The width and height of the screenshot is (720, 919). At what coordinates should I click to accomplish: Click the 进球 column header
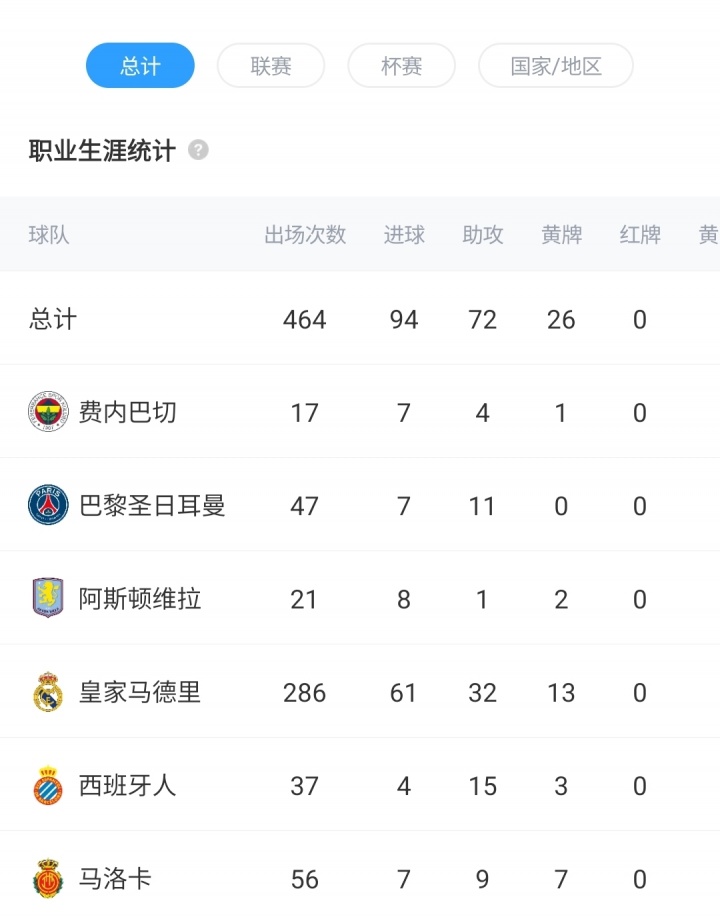pyautogui.click(x=404, y=235)
